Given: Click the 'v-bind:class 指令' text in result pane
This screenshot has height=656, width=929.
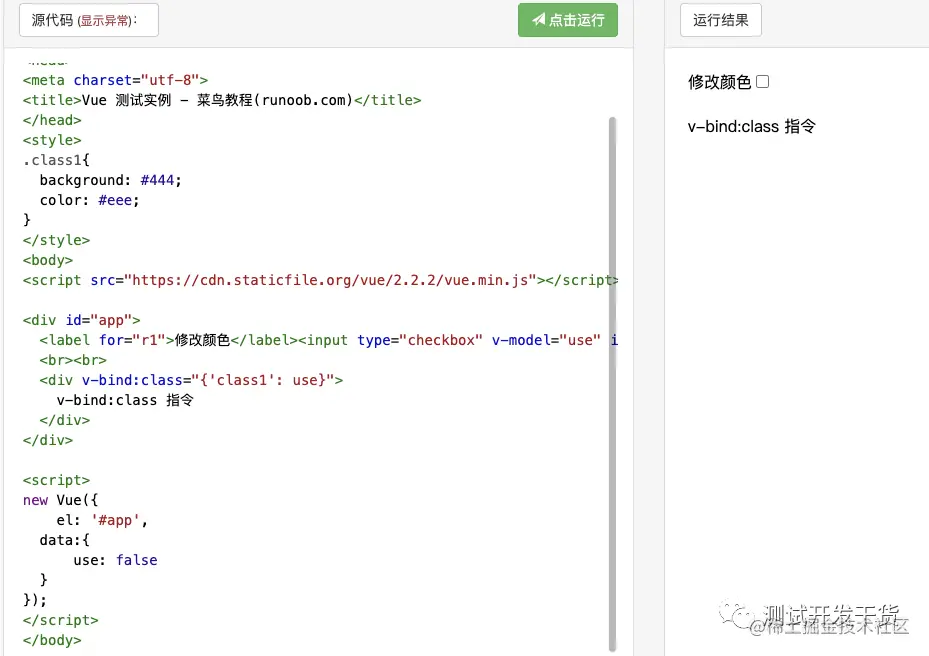Looking at the screenshot, I should point(751,126).
